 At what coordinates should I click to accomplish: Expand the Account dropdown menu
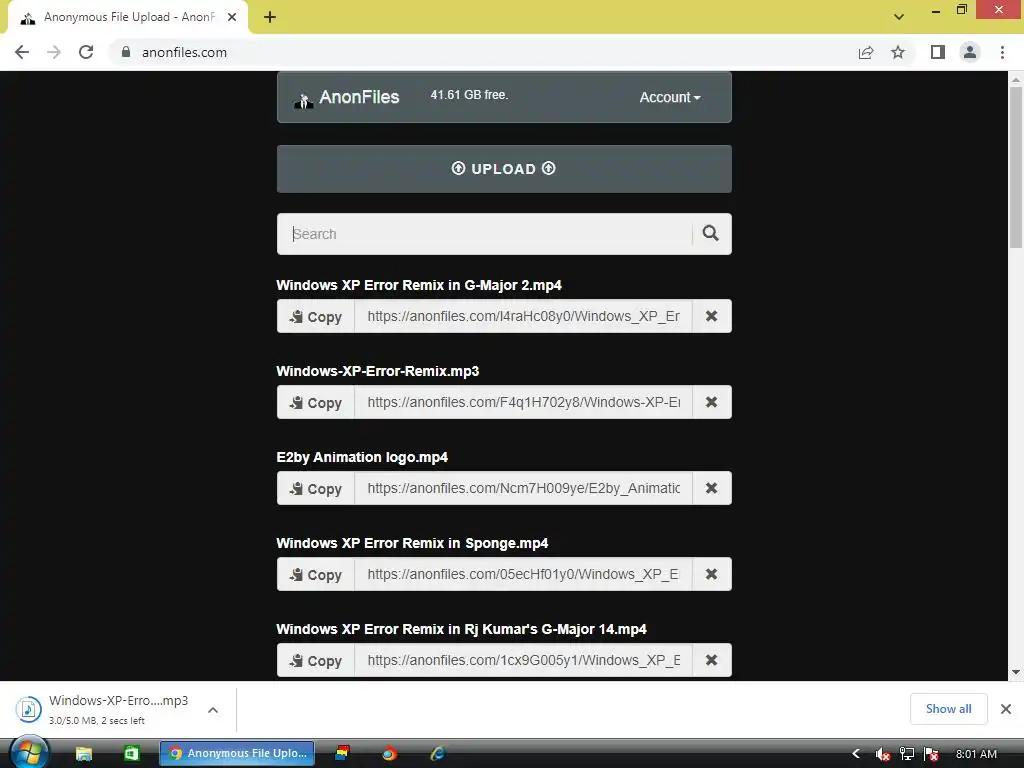pyautogui.click(x=670, y=97)
